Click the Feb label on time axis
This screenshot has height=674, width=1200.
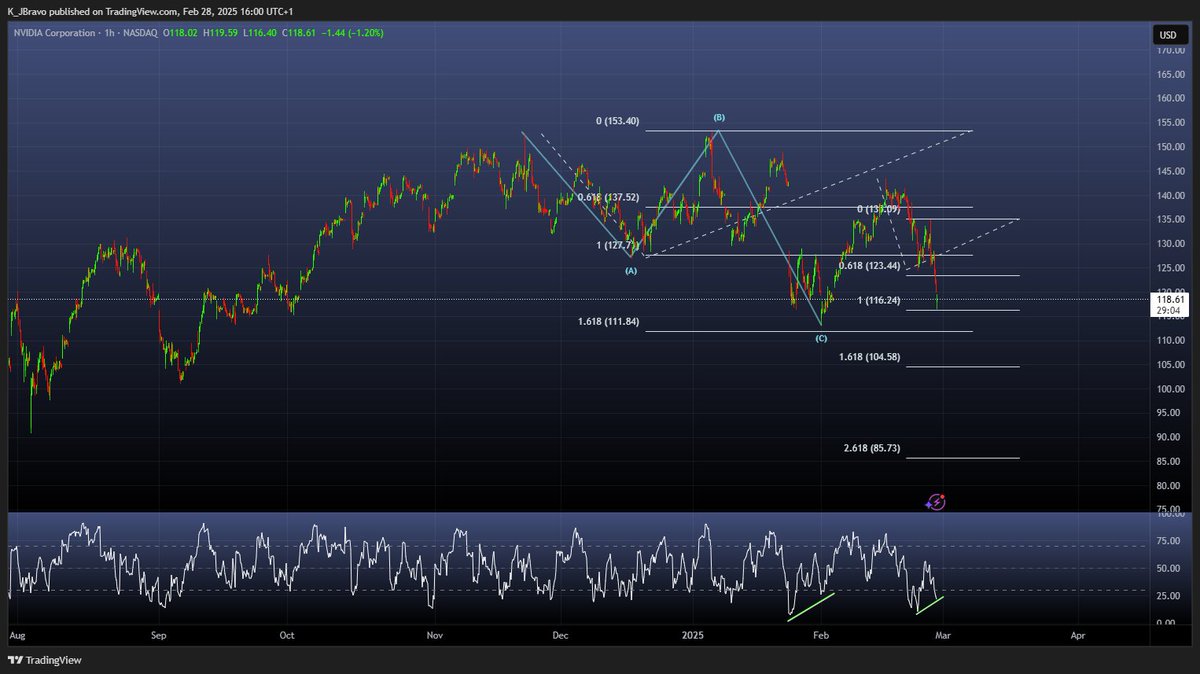pos(822,635)
